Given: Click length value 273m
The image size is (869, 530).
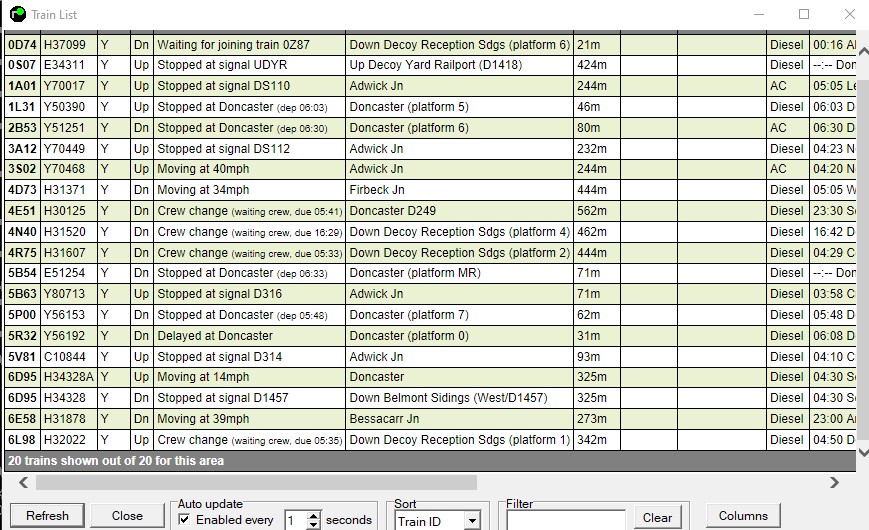Looking at the screenshot, I should pos(592,419).
